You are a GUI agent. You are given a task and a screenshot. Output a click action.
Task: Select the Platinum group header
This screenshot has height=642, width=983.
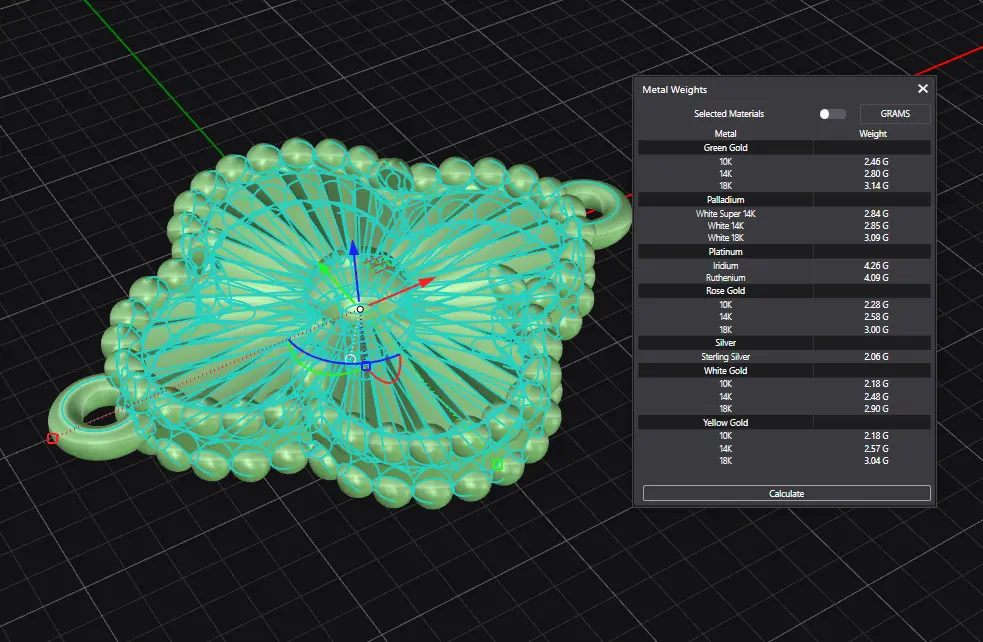point(726,252)
